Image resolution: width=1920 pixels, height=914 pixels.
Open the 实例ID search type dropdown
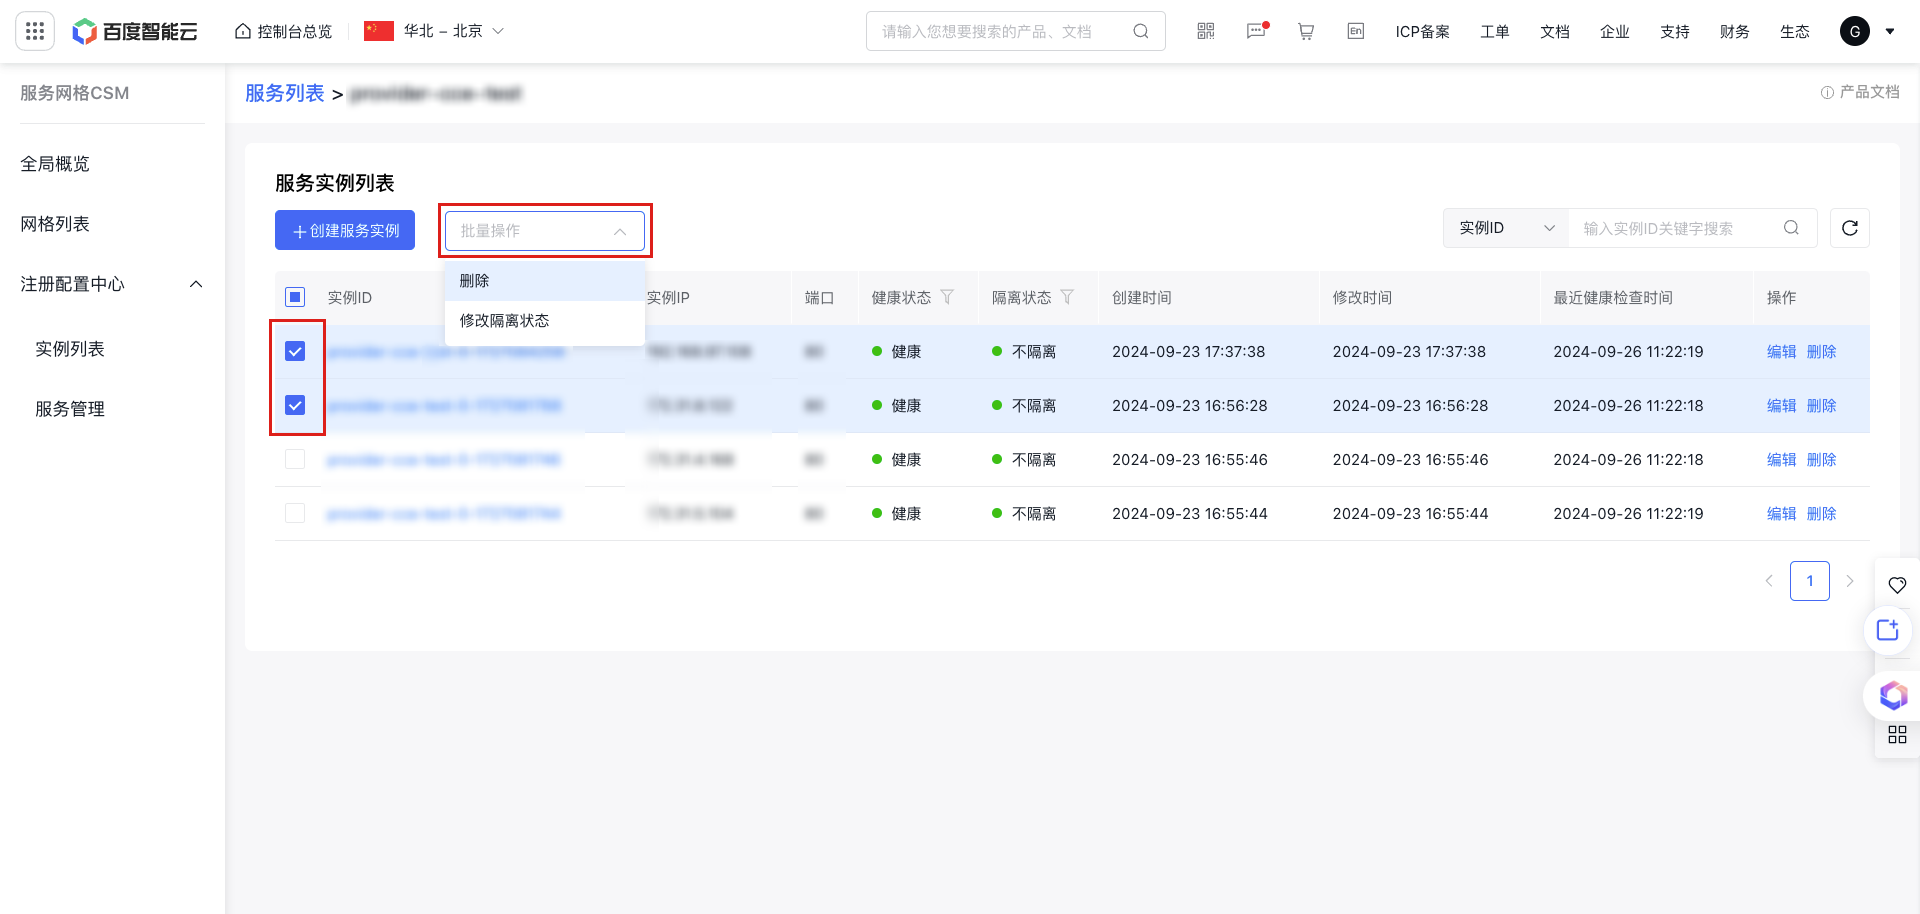tap(1506, 228)
